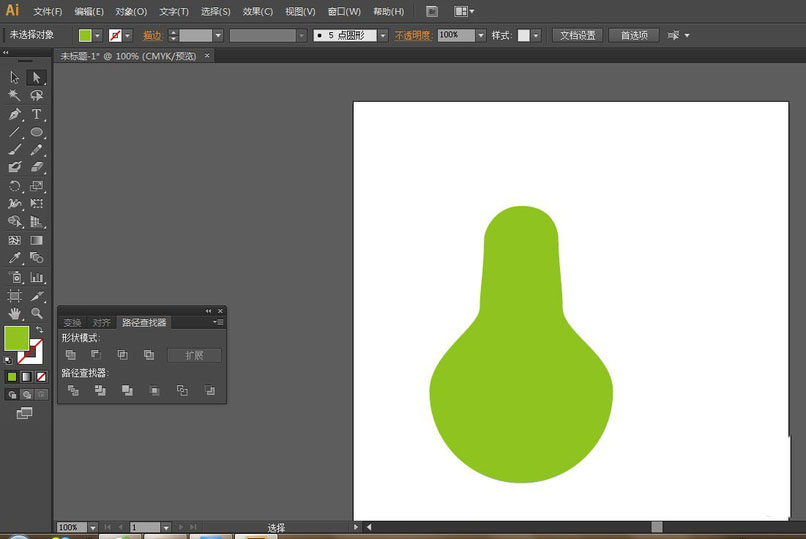806x539 pixels.
Task: Click the large green fill color swatch
Action: coord(17,338)
